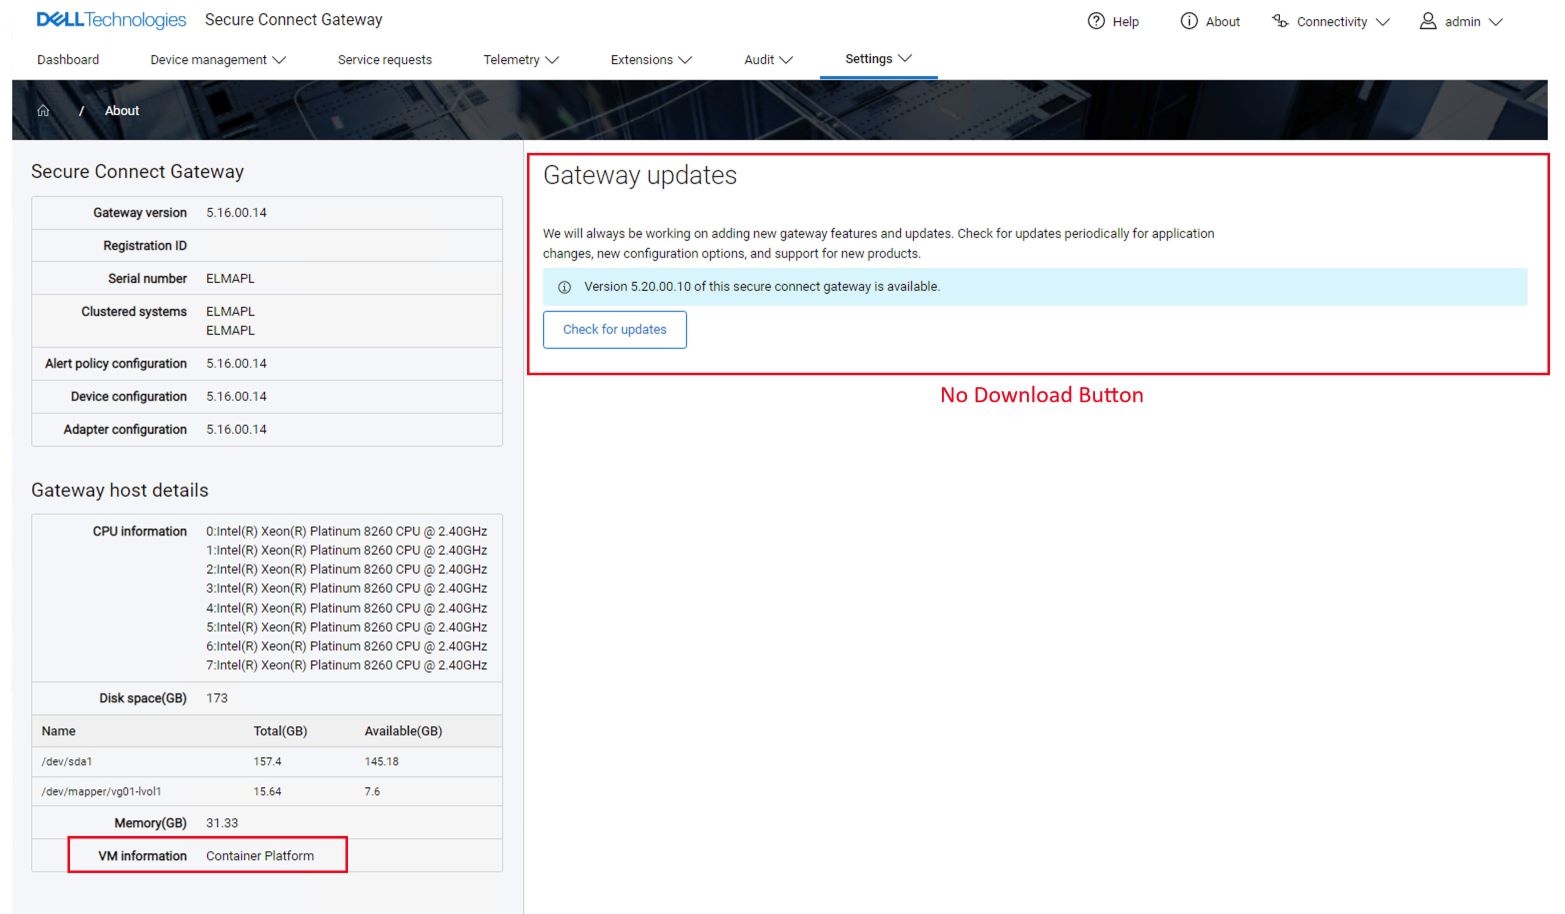Switch to the Dashboard tab
Image resolution: width=1565 pixels, height=914 pixels.
coord(68,59)
